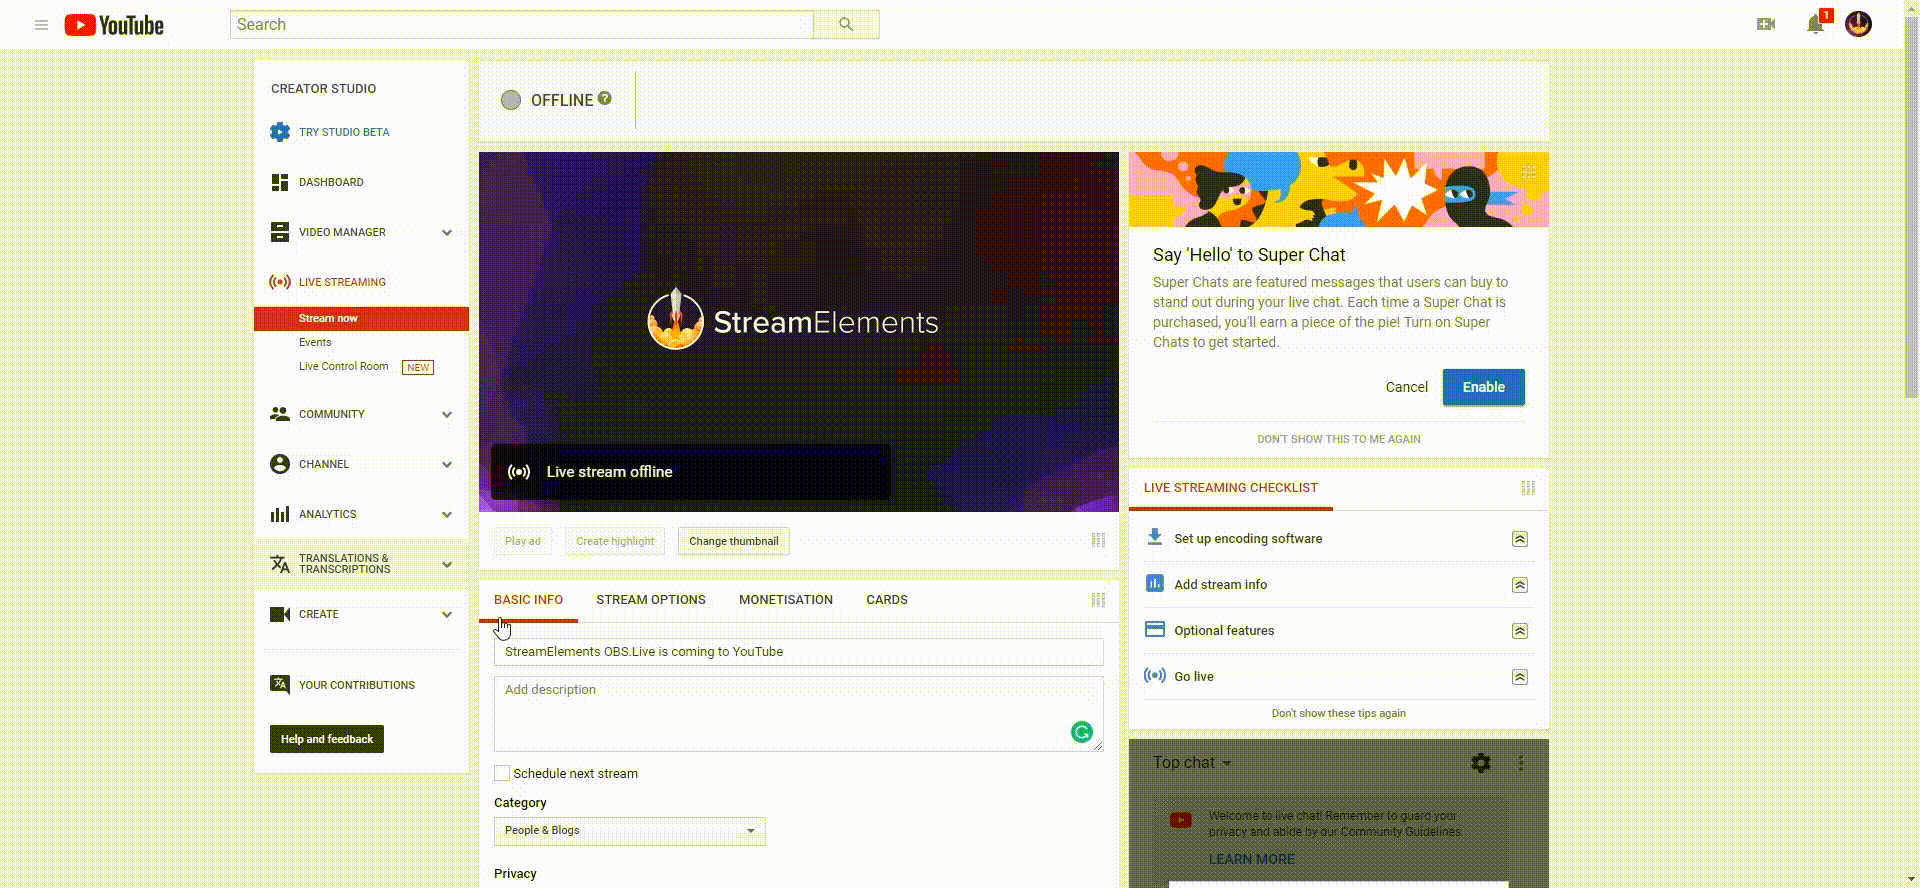Click the Translations & Transcriptions icon
The image size is (1920, 888).
point(280,564)
